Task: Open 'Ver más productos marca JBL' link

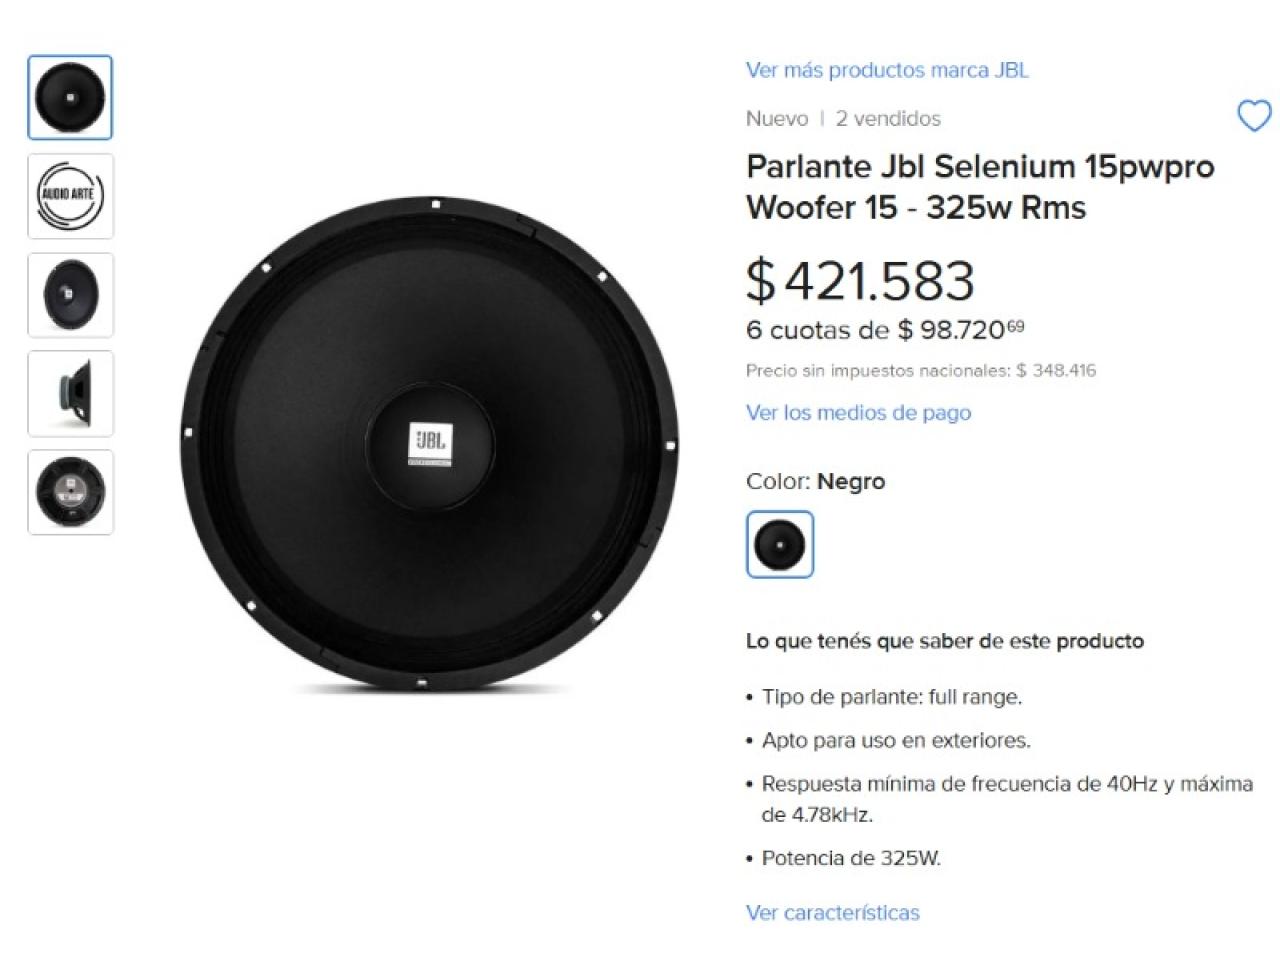Action: coord(887,70)
